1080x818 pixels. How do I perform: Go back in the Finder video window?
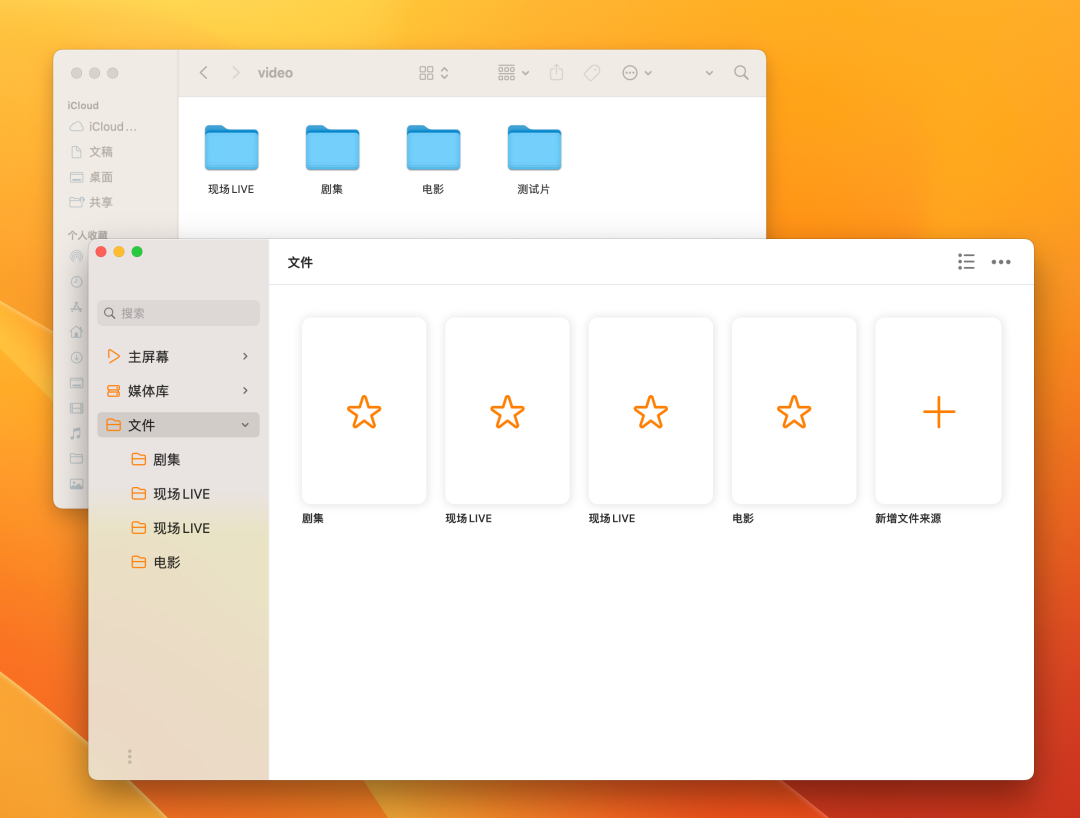[203, 73]
